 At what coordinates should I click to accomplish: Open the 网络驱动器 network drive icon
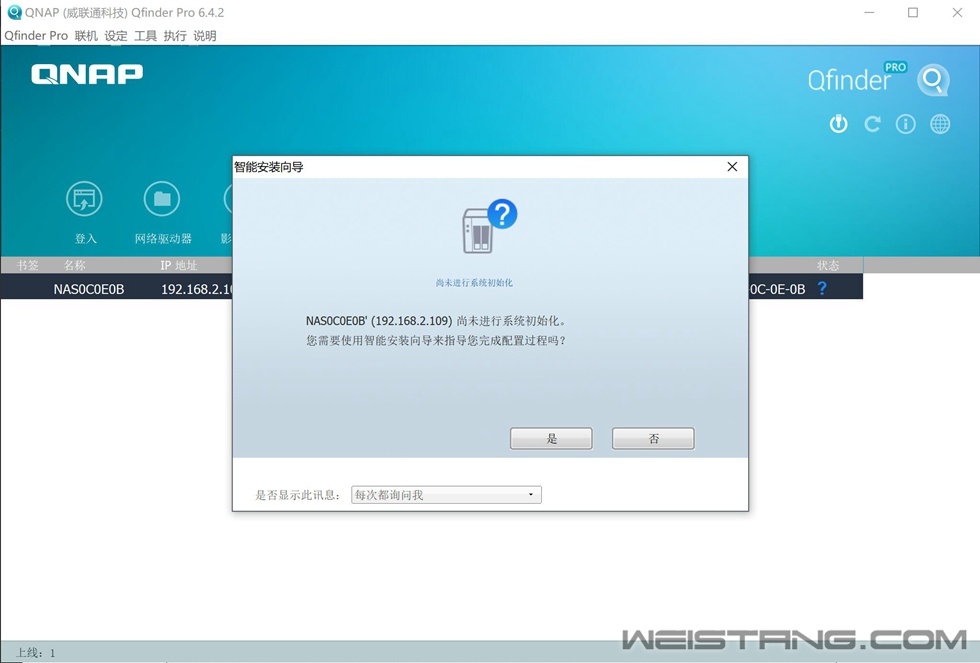(x=162, y=199)
